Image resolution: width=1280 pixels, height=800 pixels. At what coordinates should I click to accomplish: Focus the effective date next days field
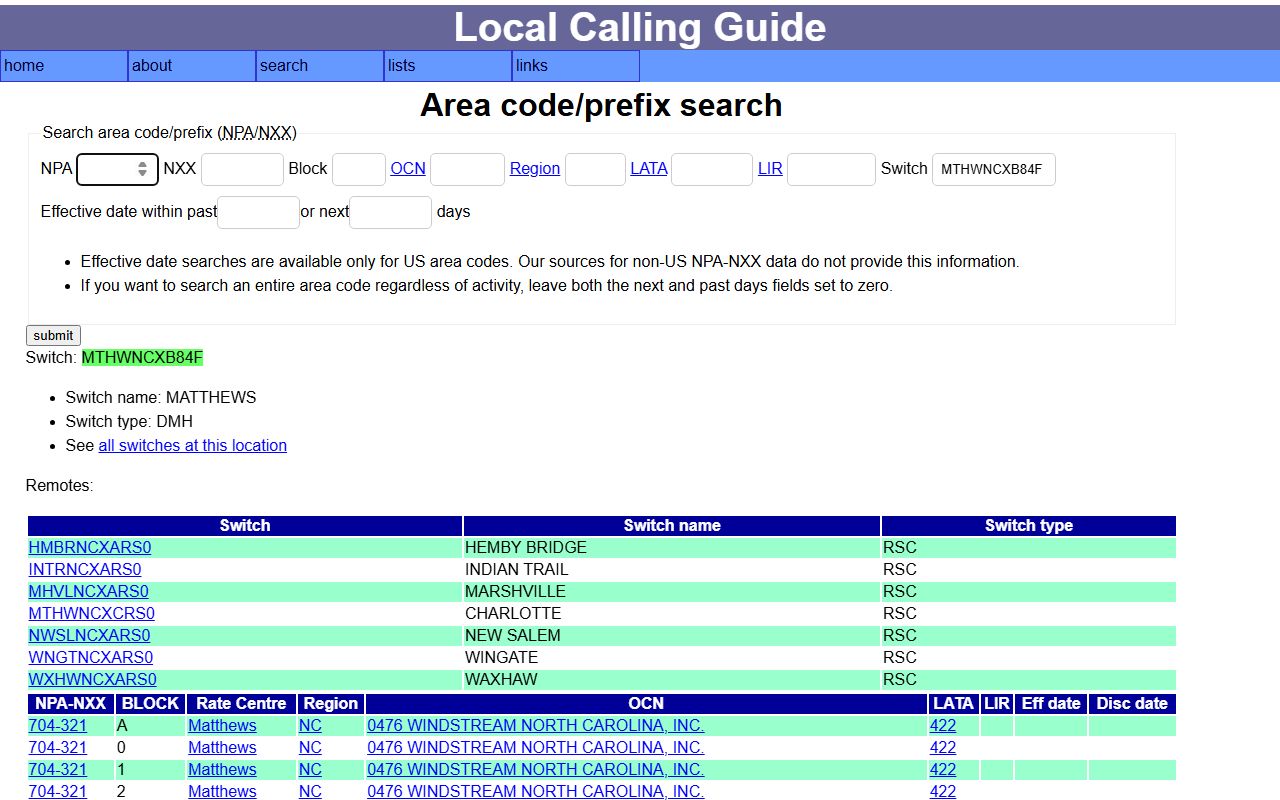(390, 212)
